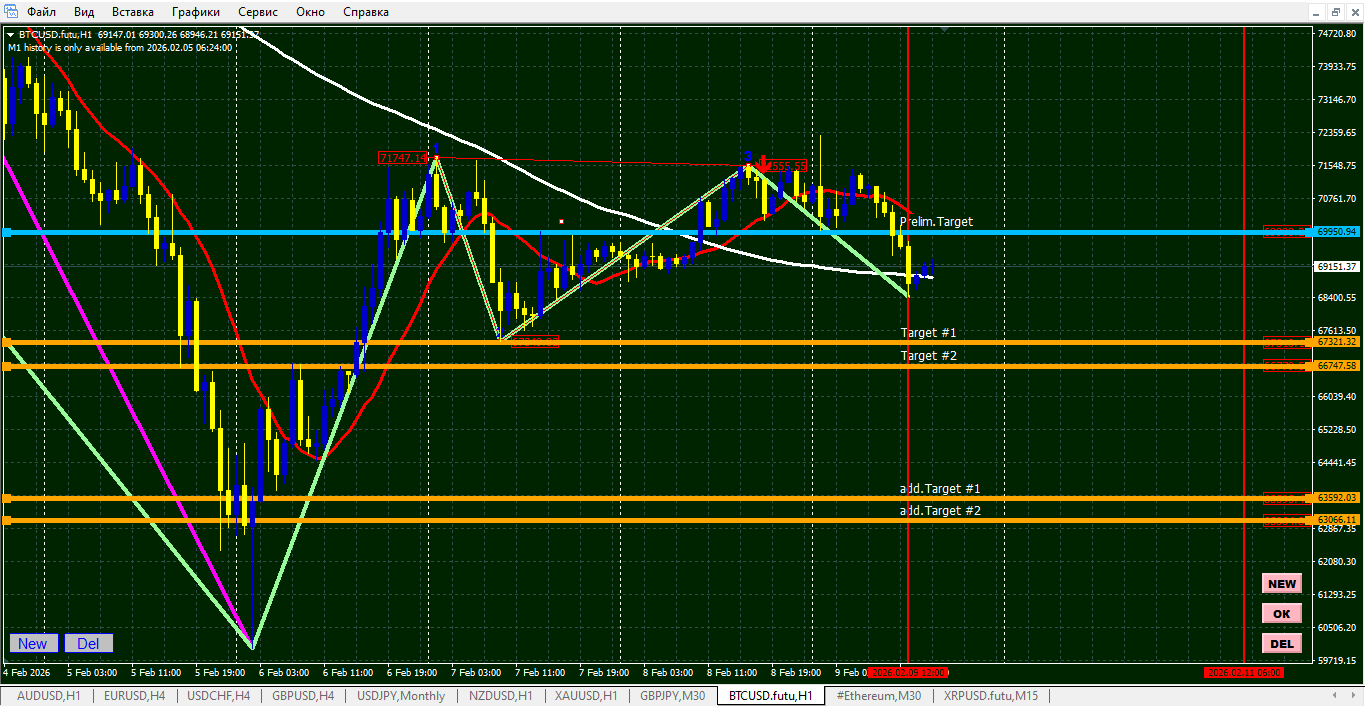Switch to the USDCHF,H4 chart tab

point(219,696)
